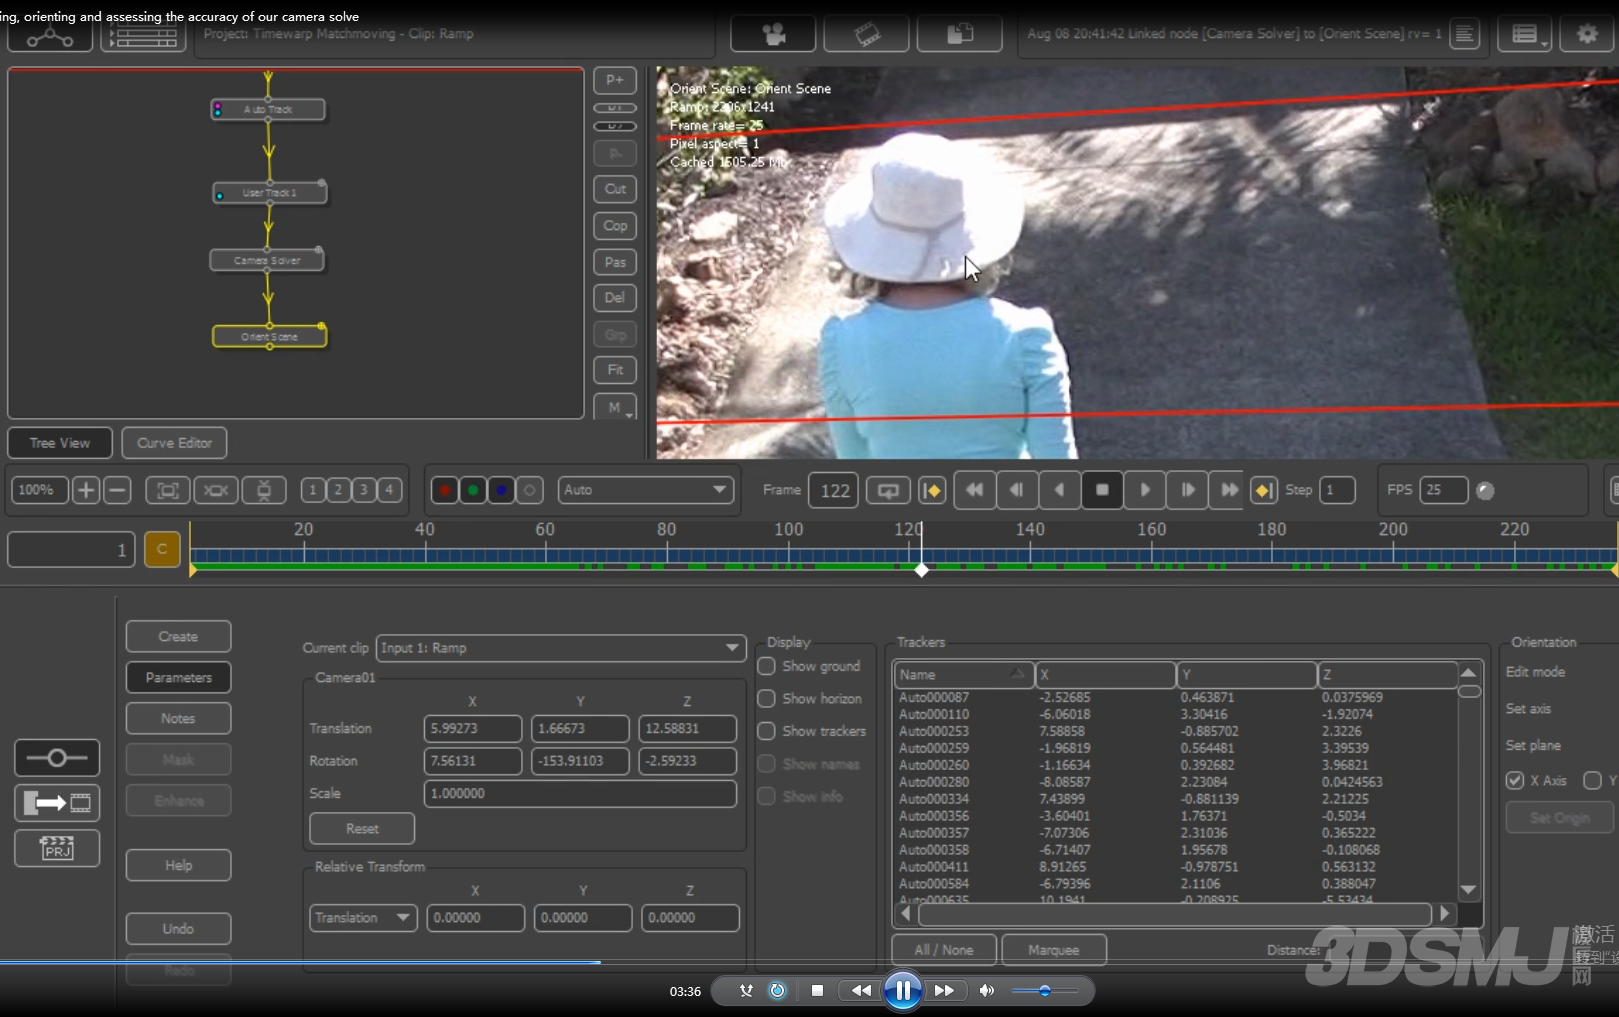Click the Undo button
The height and width of the screenshot is (1017, 1619).
178,928
